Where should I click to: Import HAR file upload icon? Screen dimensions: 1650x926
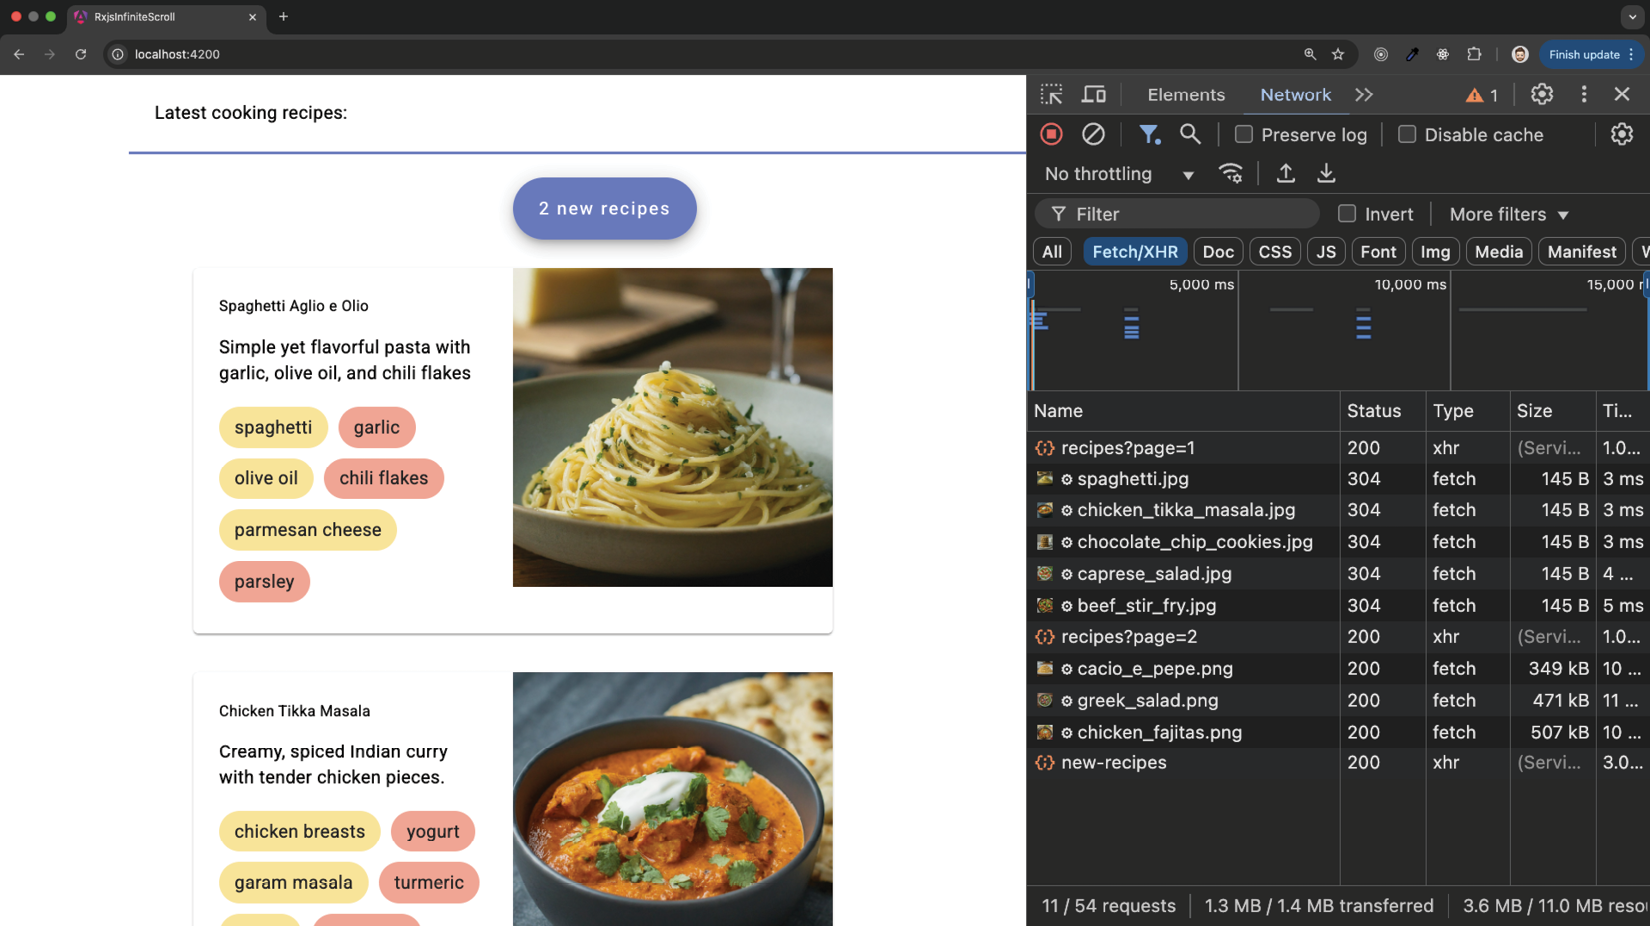coord(1285,173)
